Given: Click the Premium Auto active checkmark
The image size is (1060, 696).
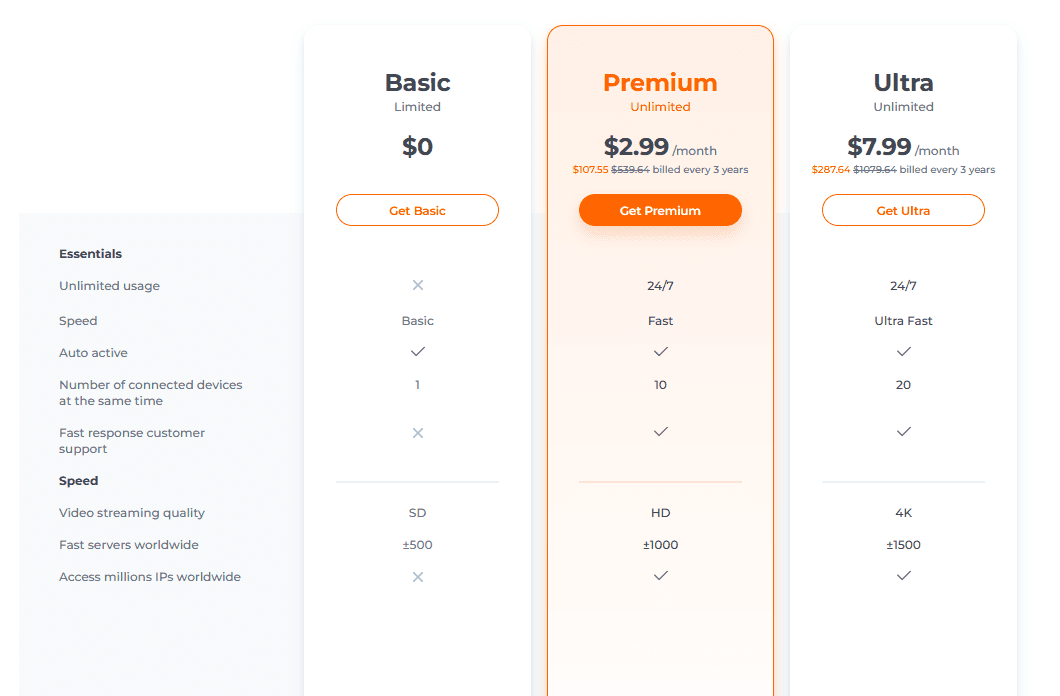Looking at the screenshot, I should 660,351.
